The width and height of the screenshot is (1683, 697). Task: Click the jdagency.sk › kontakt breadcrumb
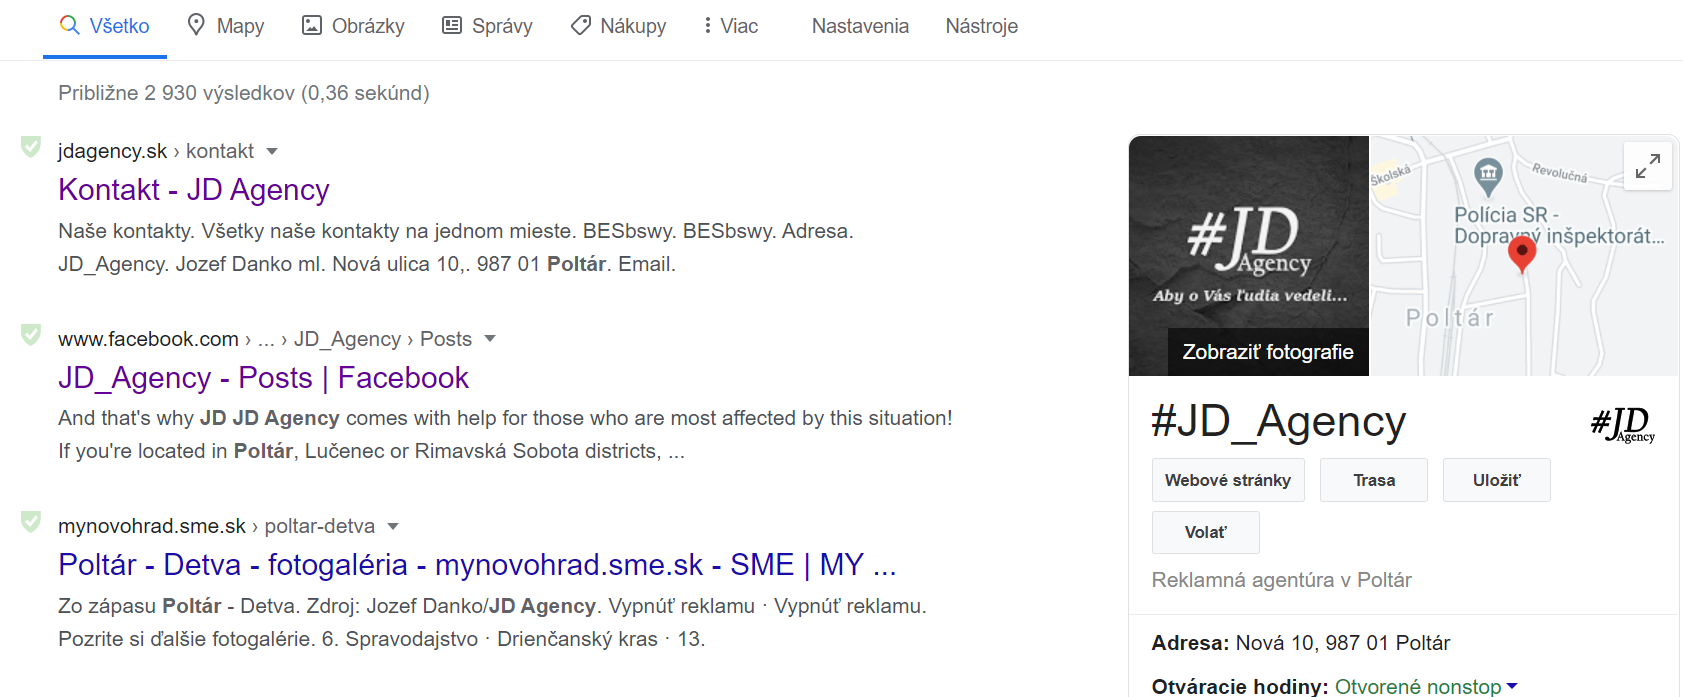click(156, 151)
